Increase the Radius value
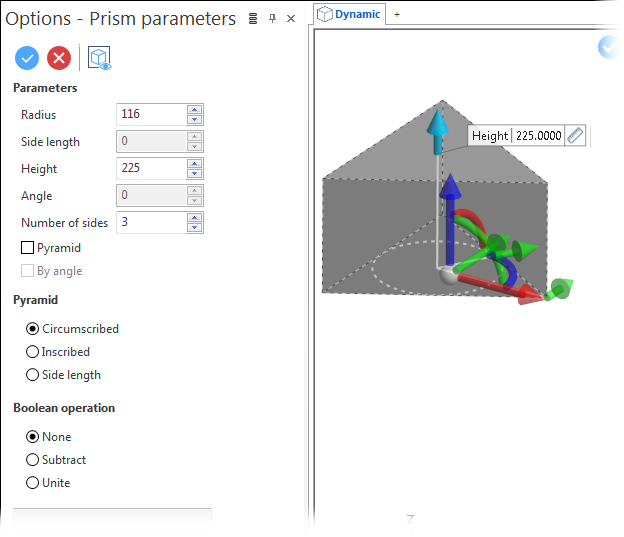Image resolution: width=624 pixels, height=537 pixels. click(x=195, y=109)
